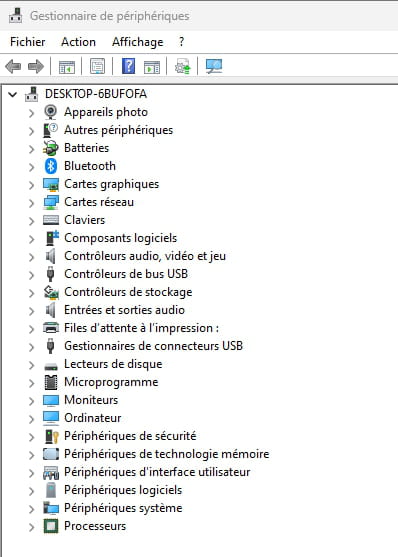Collapse the DESKTOP-6BUFOFA root node
Viewport: 398px width, 557px height.
(x=13, y=94)
